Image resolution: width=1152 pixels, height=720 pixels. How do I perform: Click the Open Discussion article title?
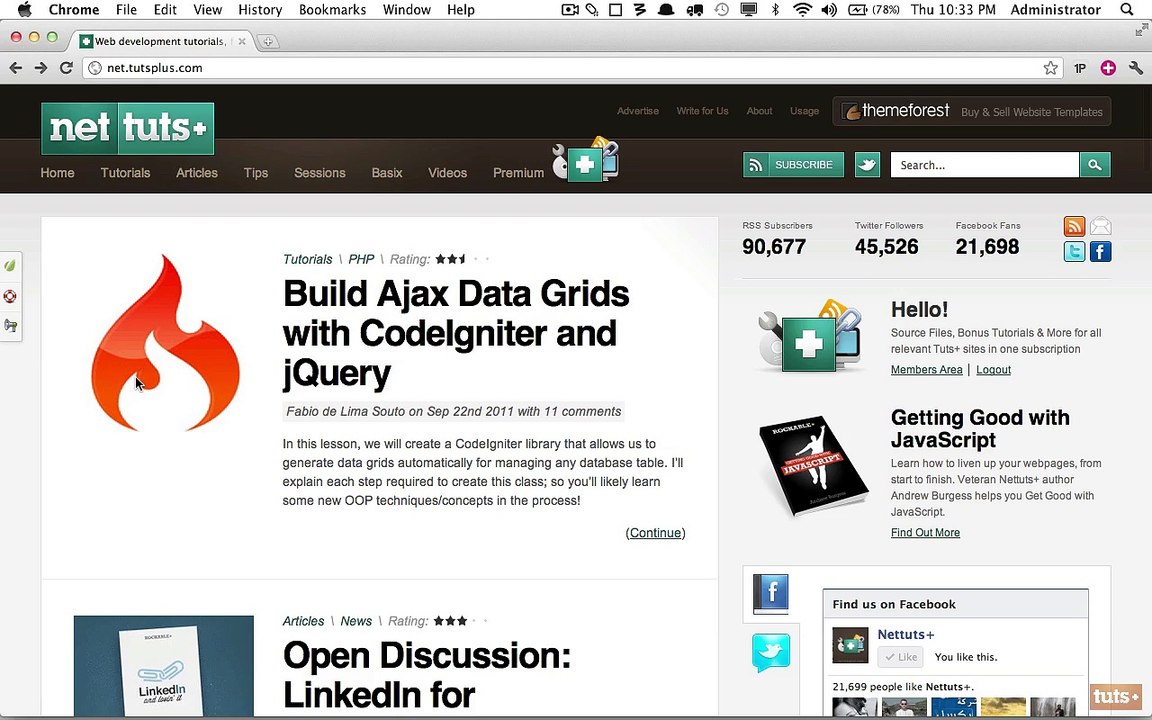click(427, 674)
